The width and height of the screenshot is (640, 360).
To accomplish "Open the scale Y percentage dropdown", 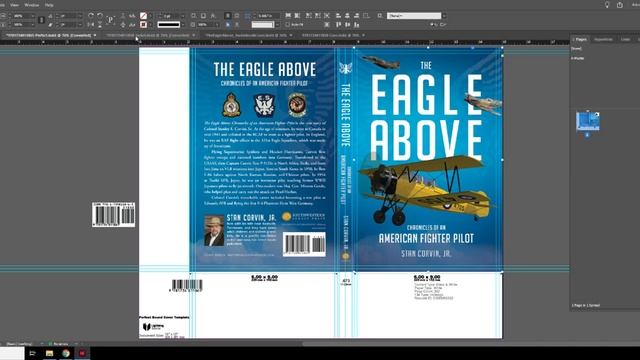I will [33, 24].
